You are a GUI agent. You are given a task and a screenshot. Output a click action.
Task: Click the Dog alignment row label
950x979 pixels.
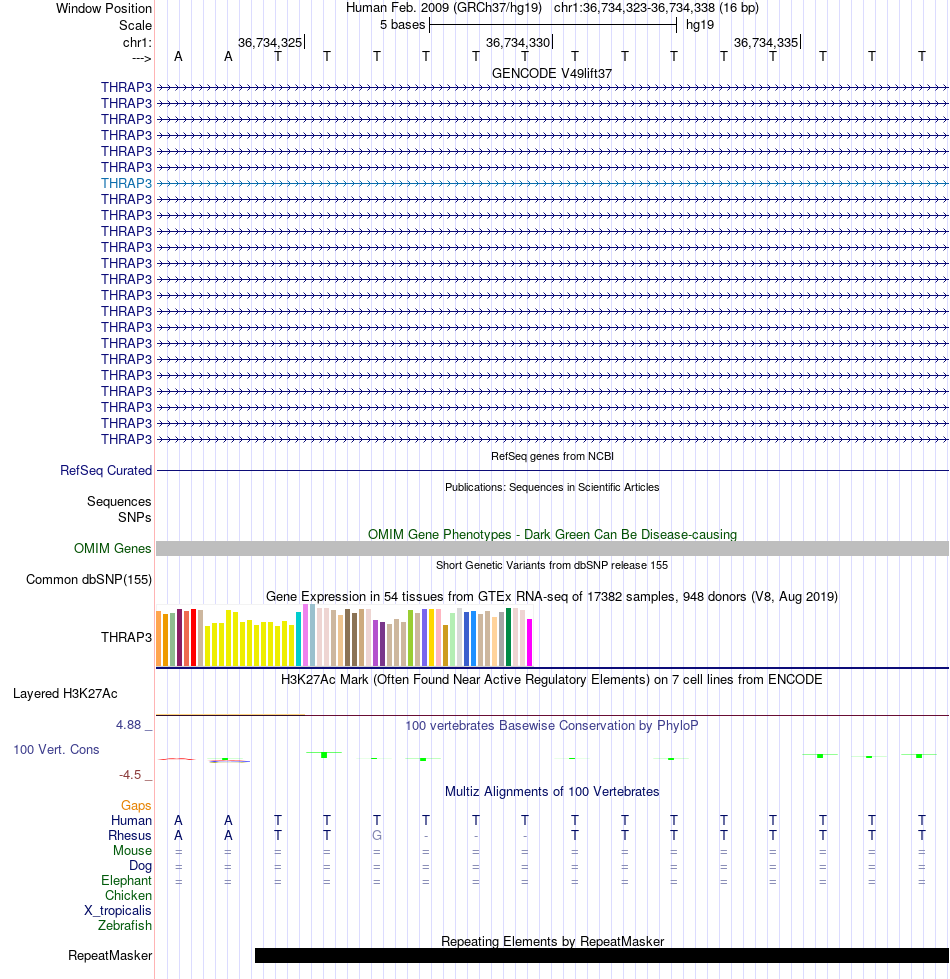140,865
